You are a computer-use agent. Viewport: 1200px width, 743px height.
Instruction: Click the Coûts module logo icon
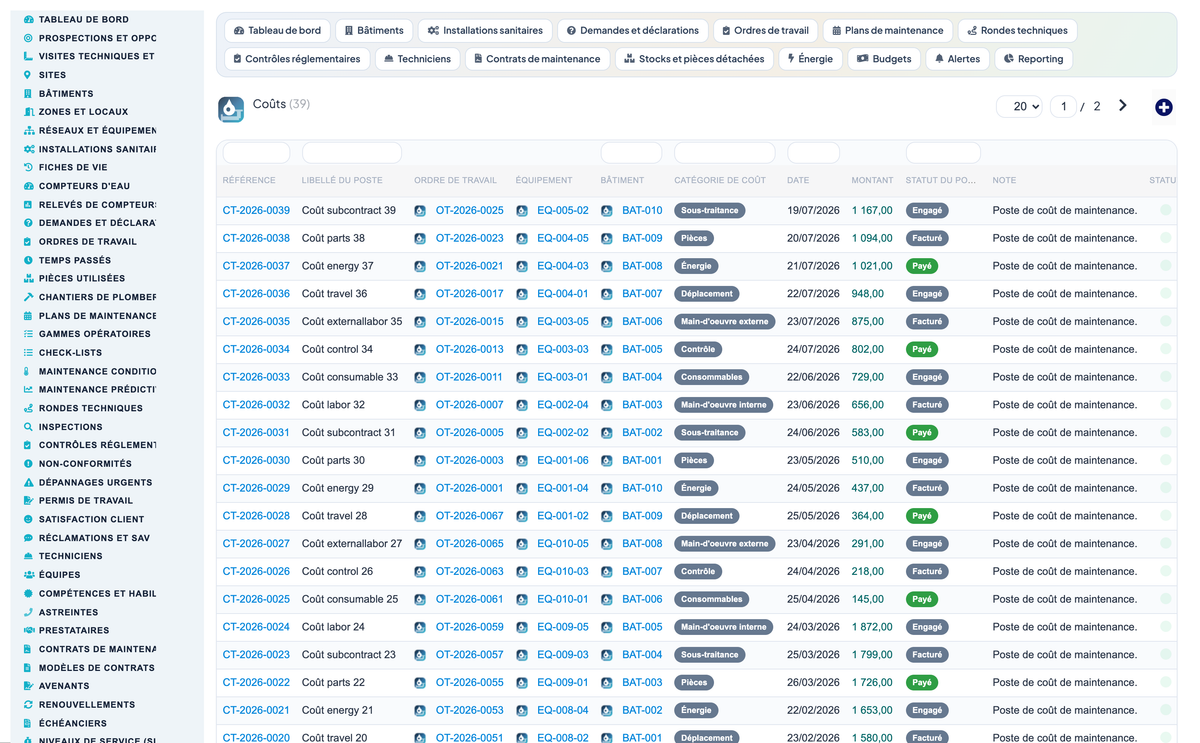tap(231, 109)
